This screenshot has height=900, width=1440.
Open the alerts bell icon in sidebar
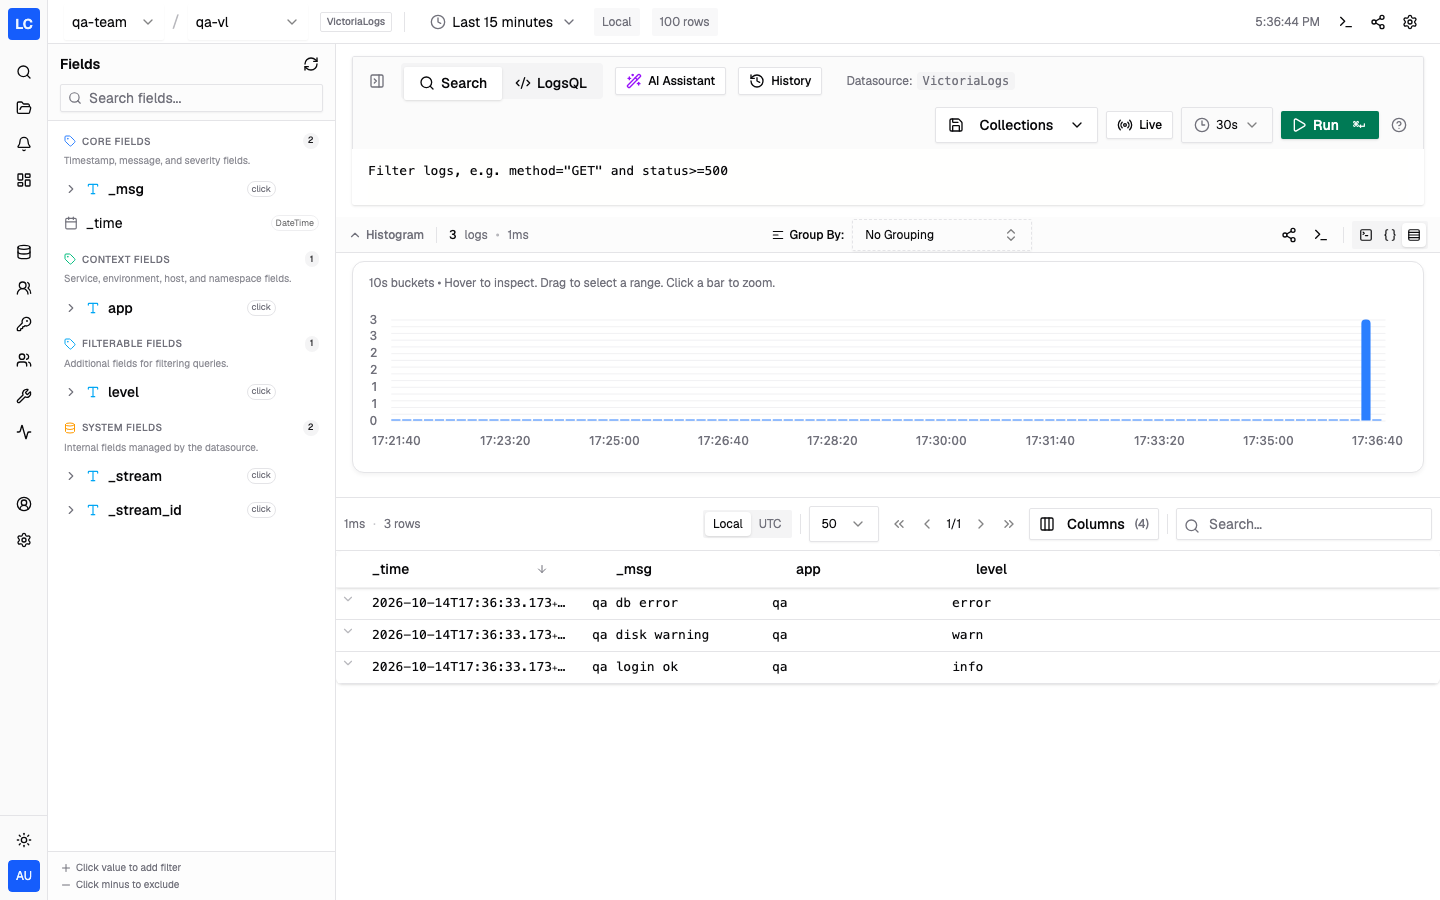(24, 144)
